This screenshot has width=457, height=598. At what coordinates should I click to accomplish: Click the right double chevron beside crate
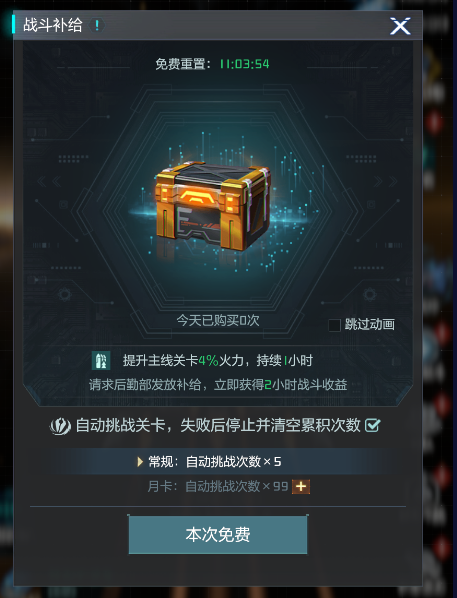click(x=386, y=182)
